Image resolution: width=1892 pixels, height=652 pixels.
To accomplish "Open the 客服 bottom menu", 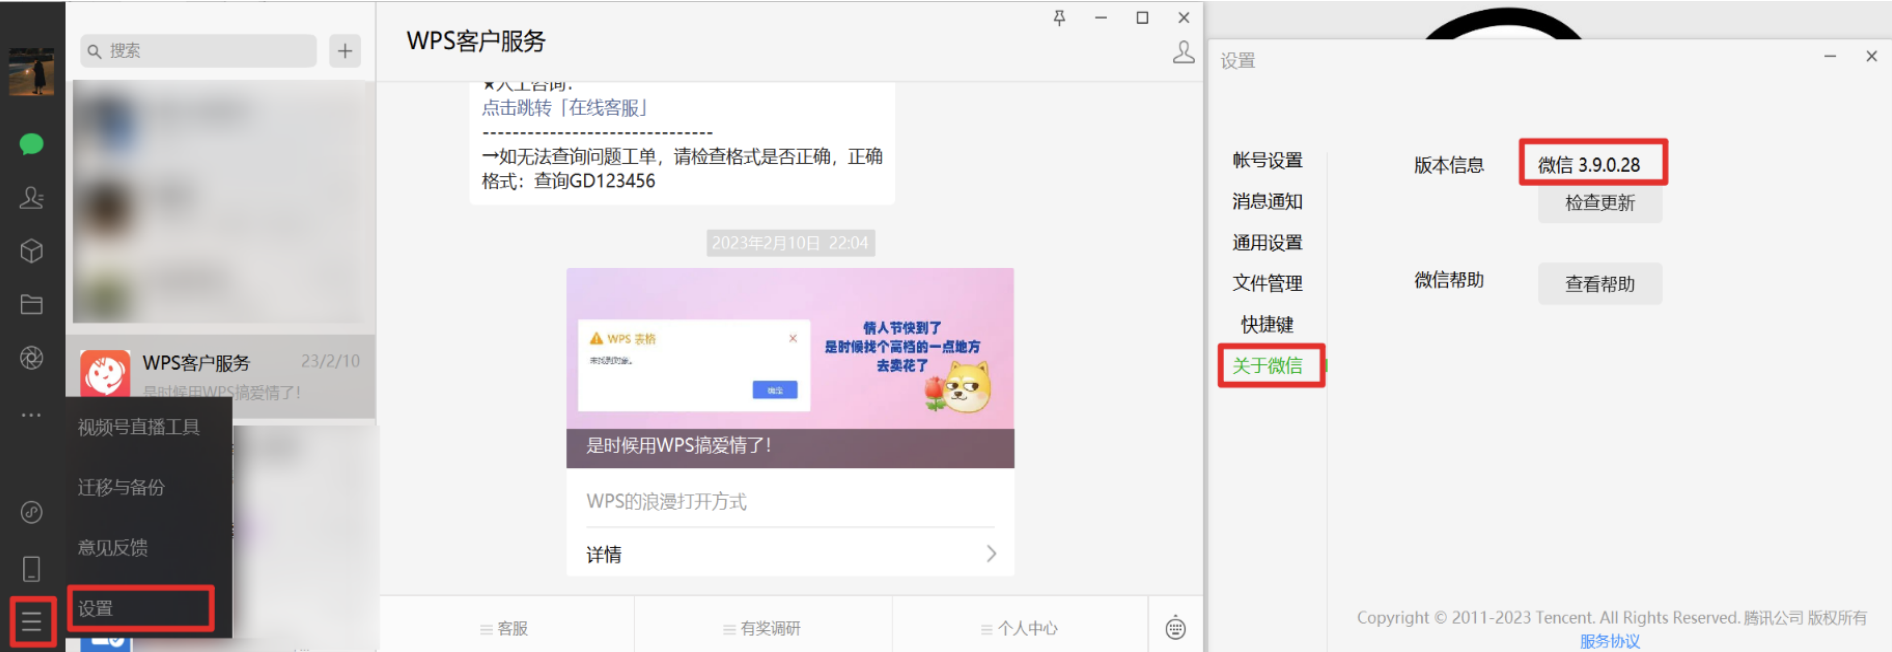I will (x=504, y=628).
